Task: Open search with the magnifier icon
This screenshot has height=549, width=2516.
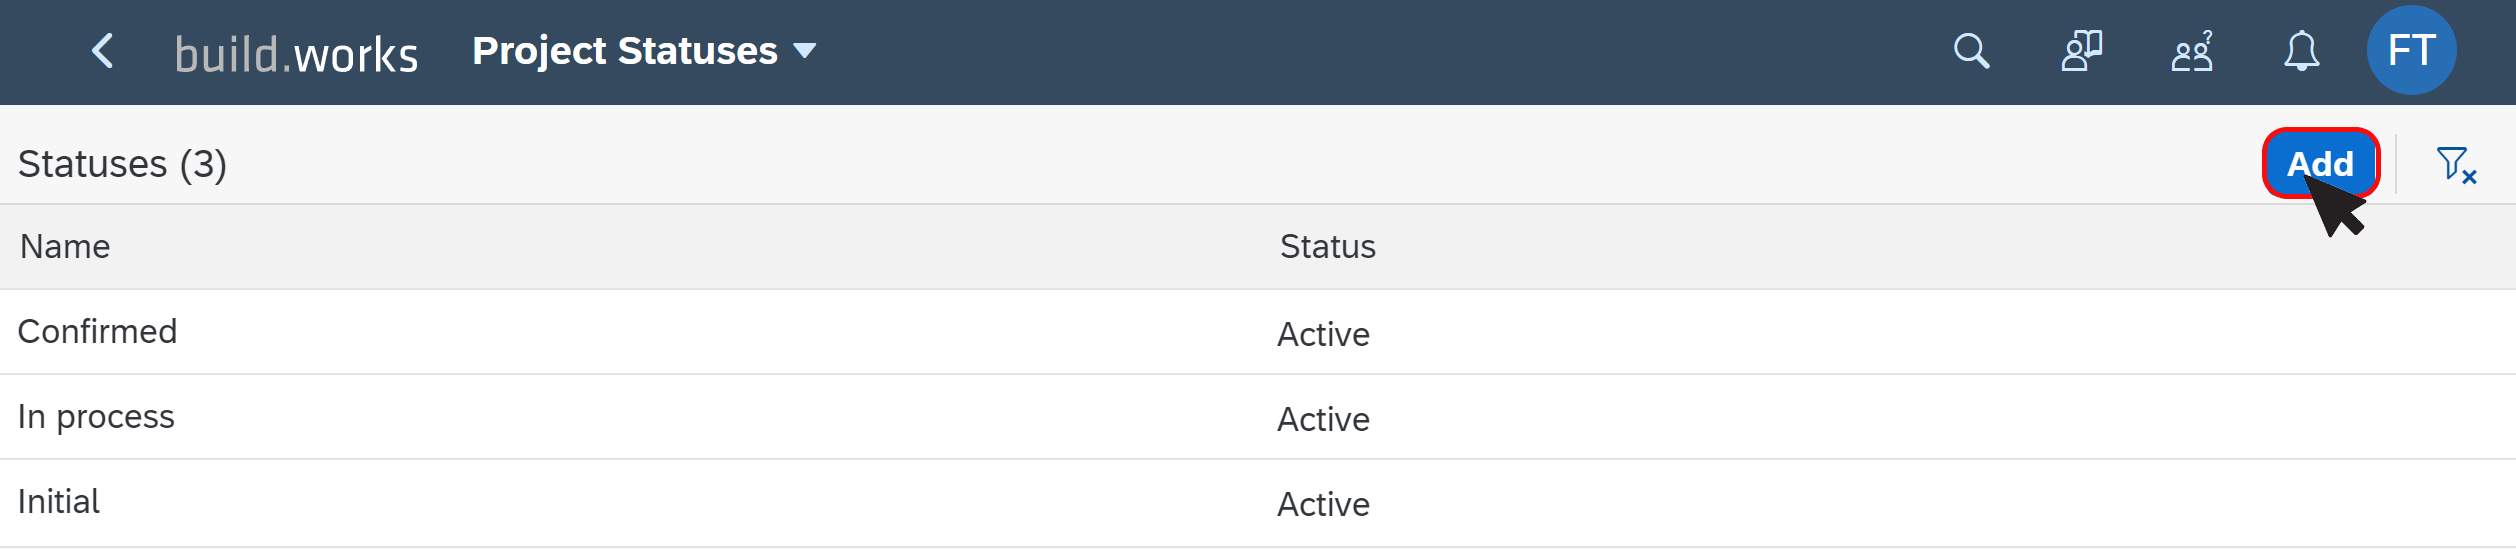Action: coord(1971,51)
